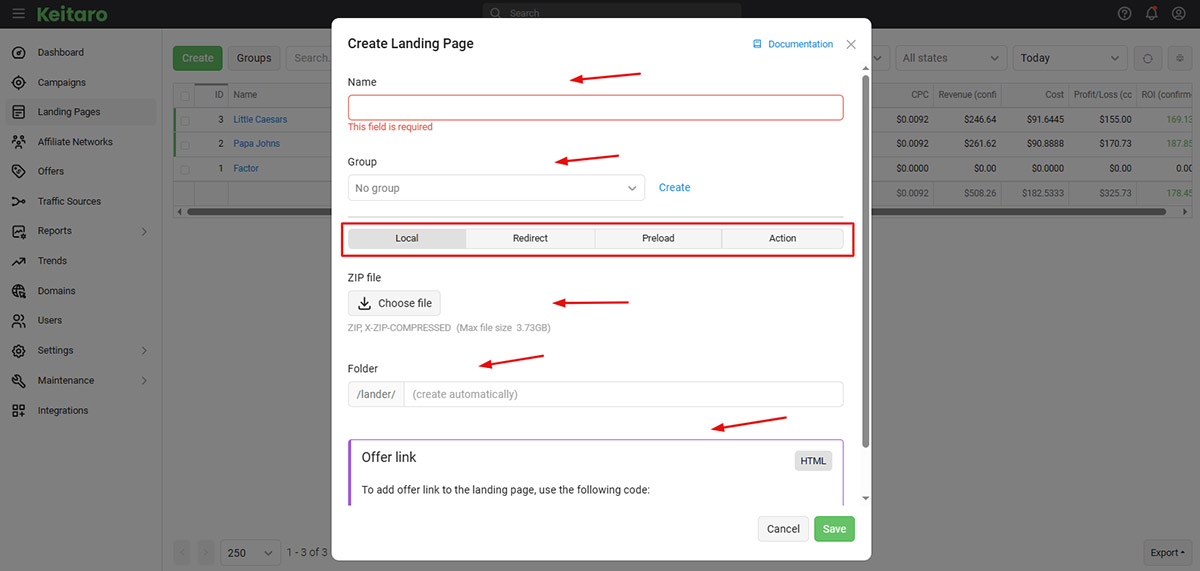Open the Dashboard sidebar icon

(19, 53)
